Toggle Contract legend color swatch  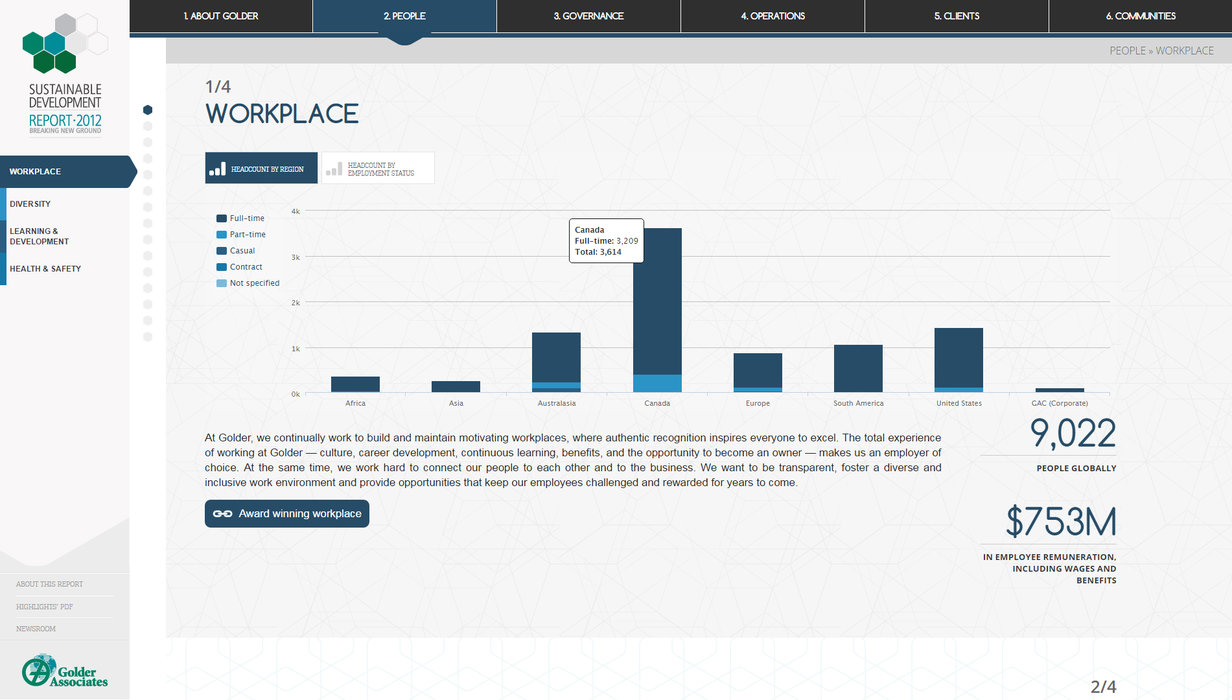(221, 267)
